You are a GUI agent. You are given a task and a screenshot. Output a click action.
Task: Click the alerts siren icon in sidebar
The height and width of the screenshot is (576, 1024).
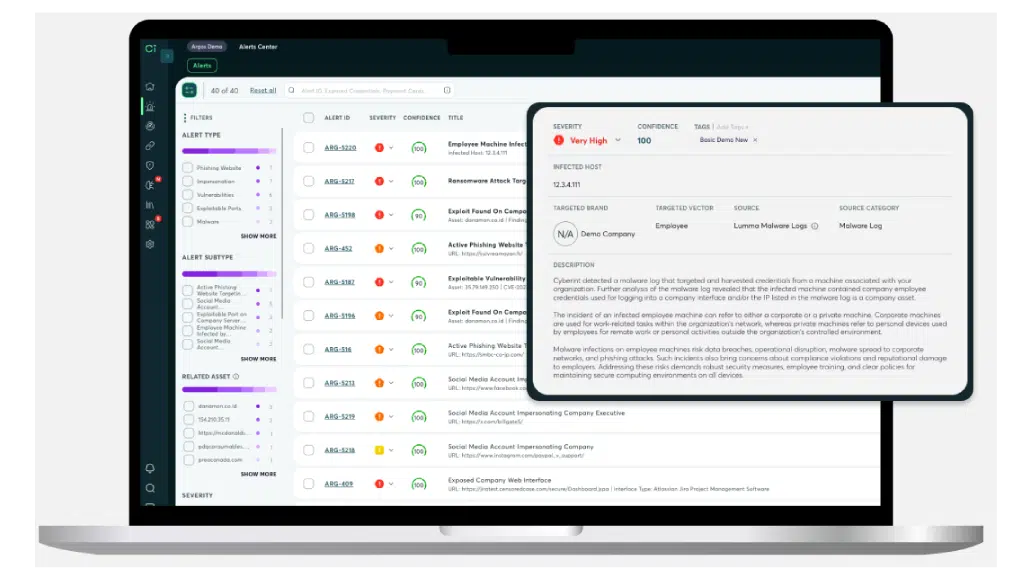click(x=150, y=107)
